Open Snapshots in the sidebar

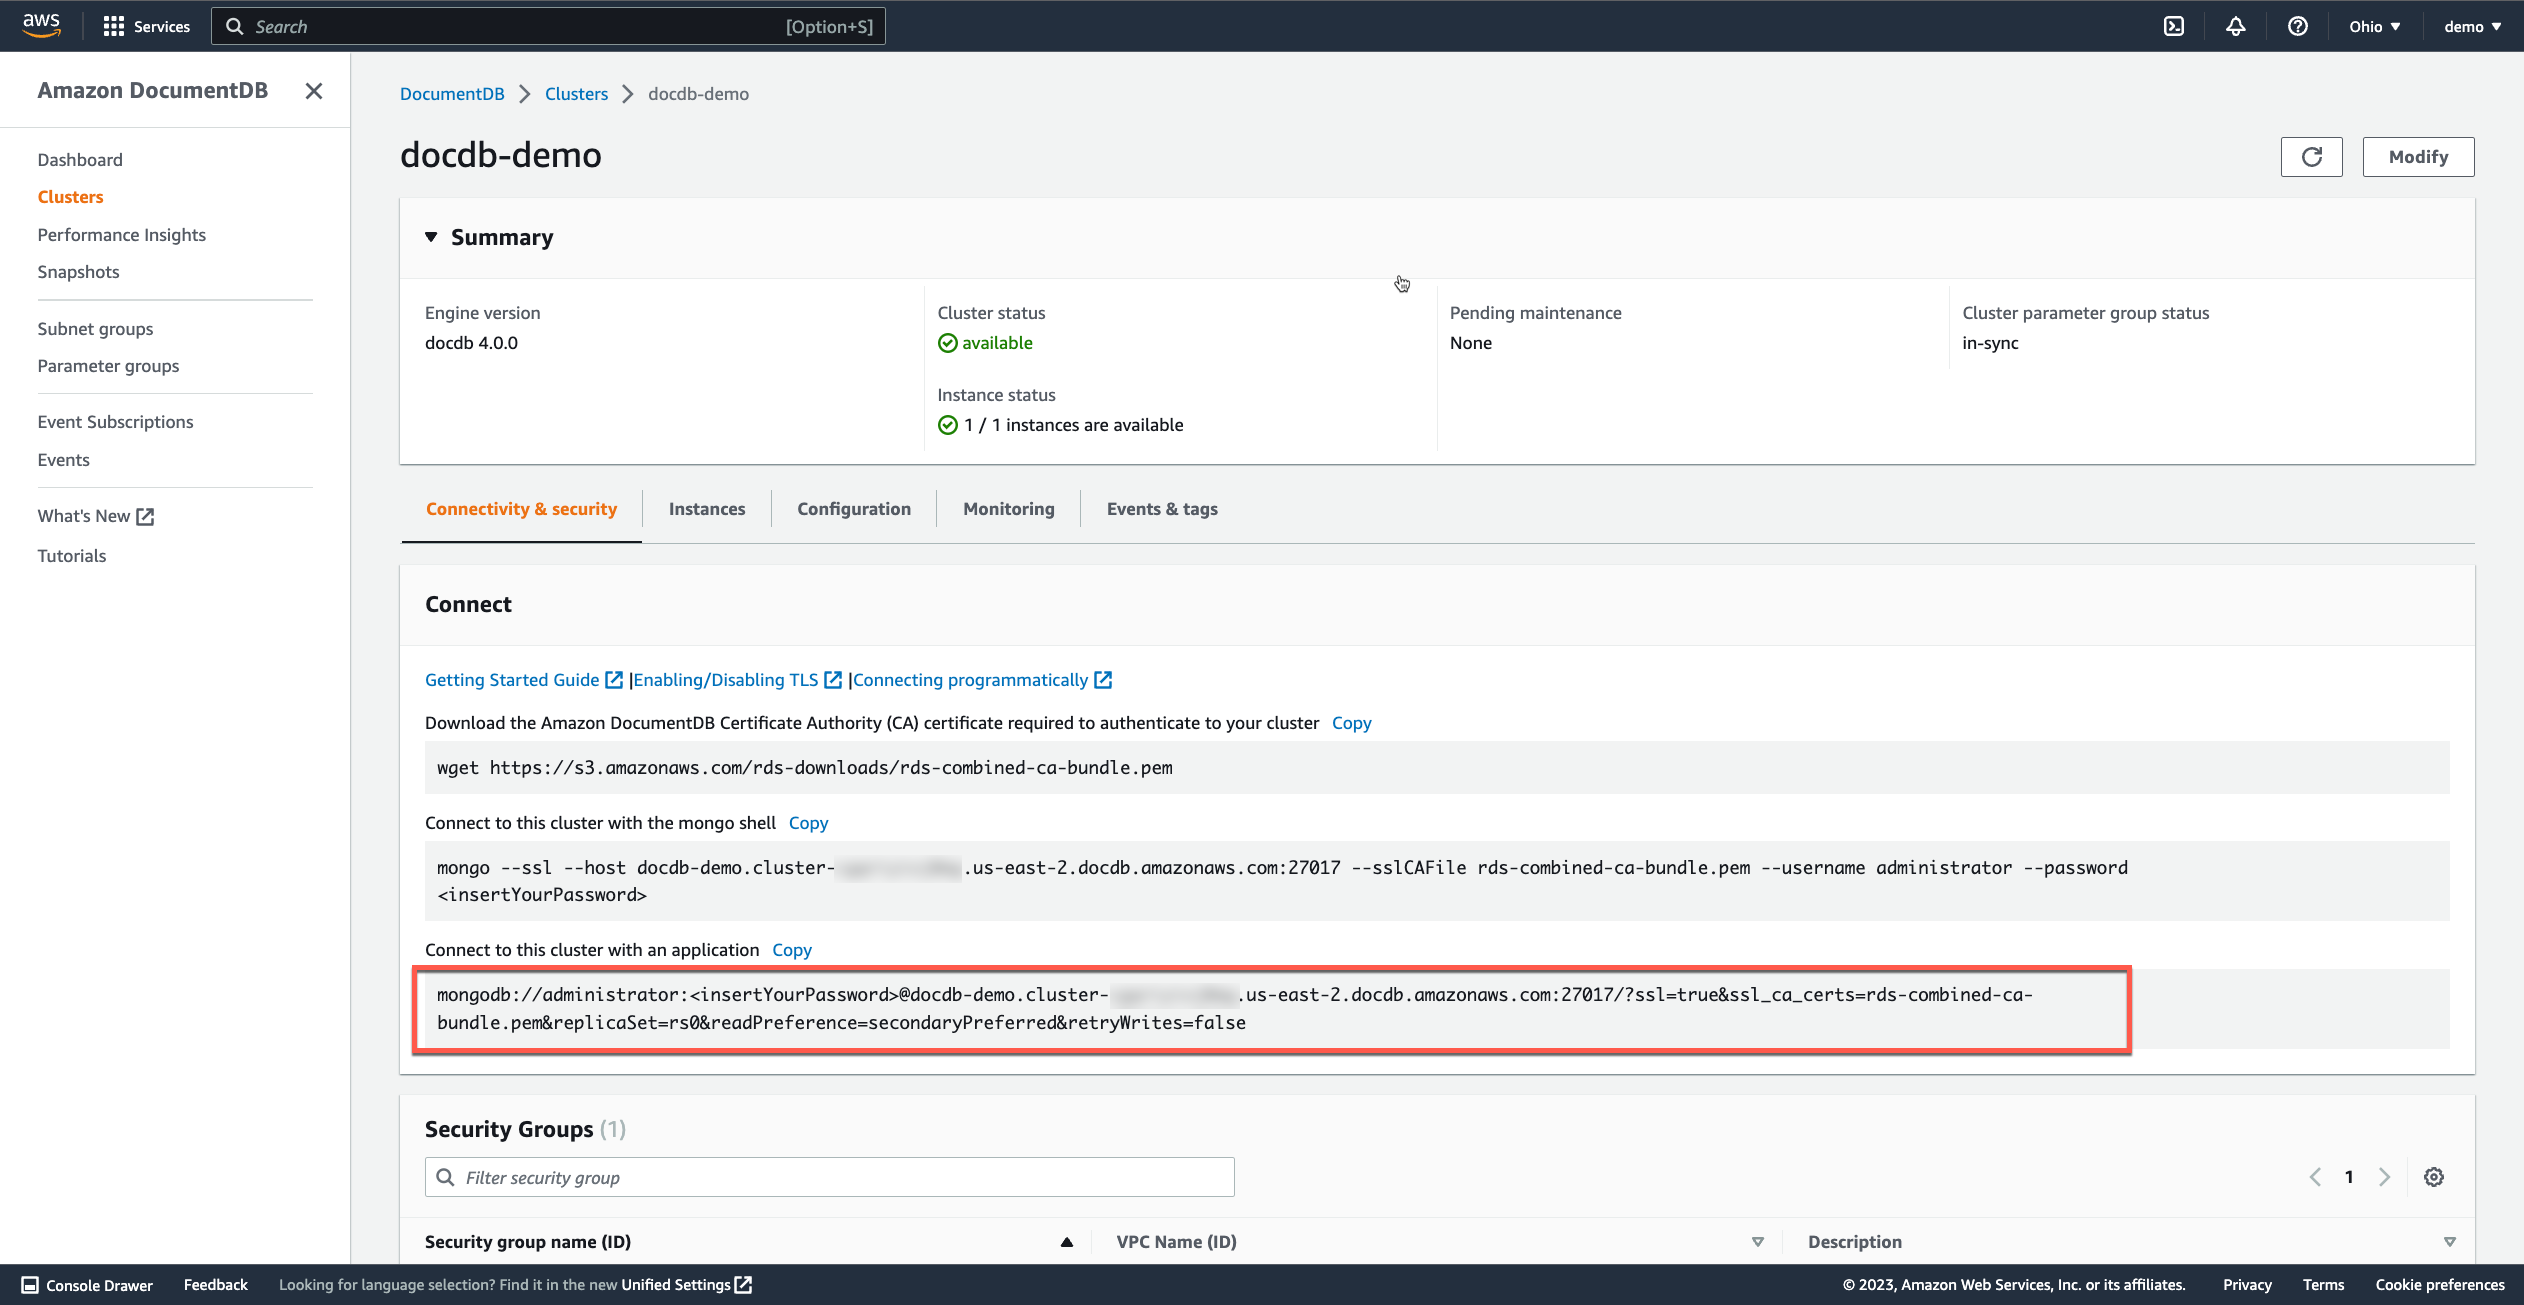click(78, 272)
